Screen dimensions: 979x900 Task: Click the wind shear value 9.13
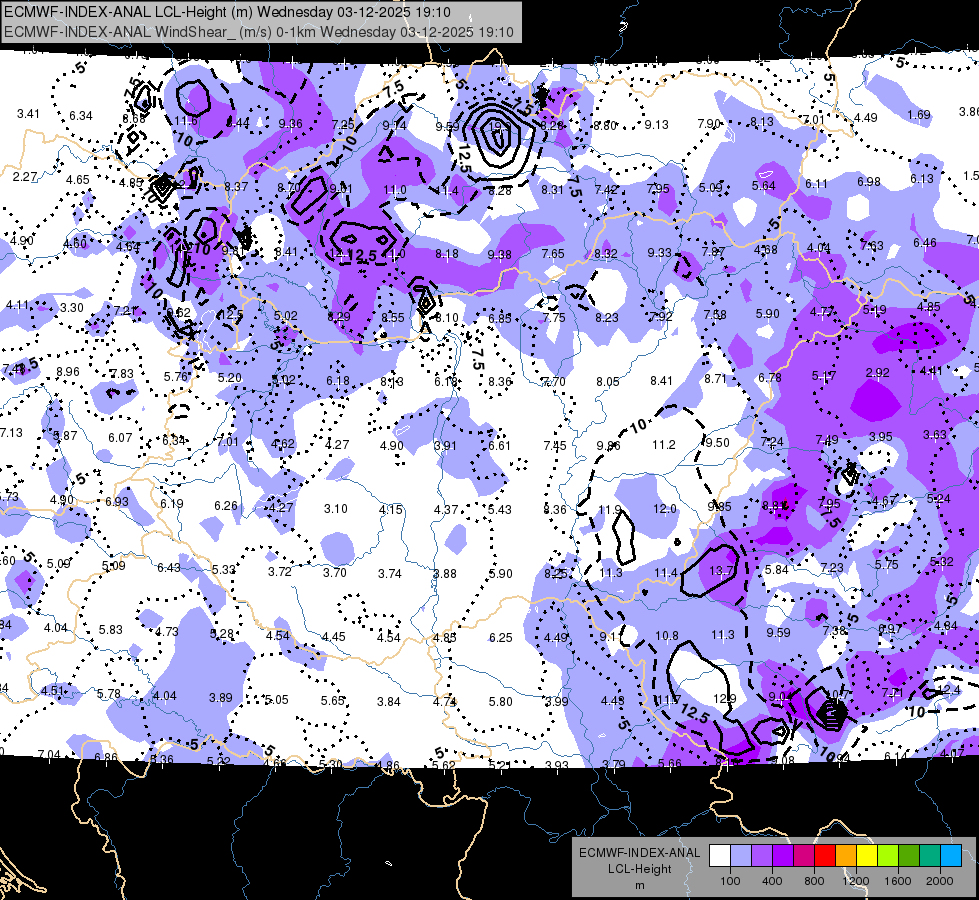point(657,125)
